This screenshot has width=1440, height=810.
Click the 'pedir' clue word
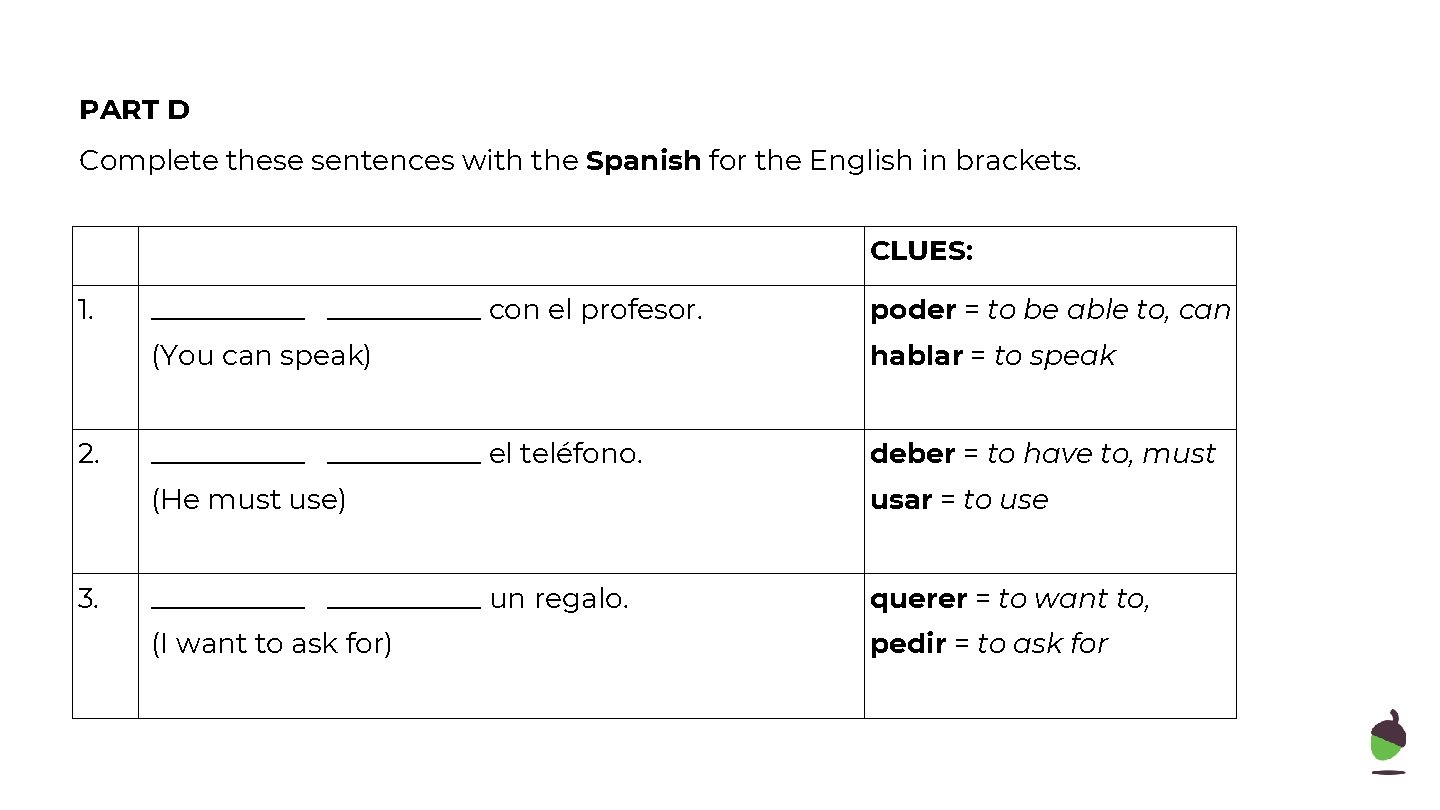(x=907, y=644)
